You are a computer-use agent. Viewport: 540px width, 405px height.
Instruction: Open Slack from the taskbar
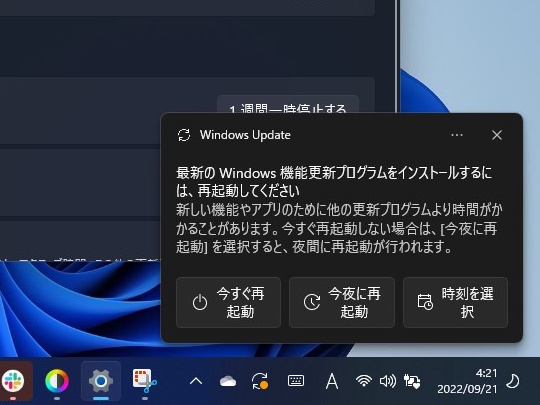(x=13, y=381)
